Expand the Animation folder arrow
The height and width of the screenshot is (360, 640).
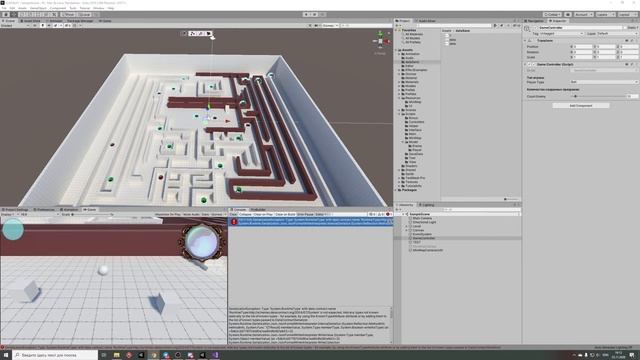tap(400, 54)
